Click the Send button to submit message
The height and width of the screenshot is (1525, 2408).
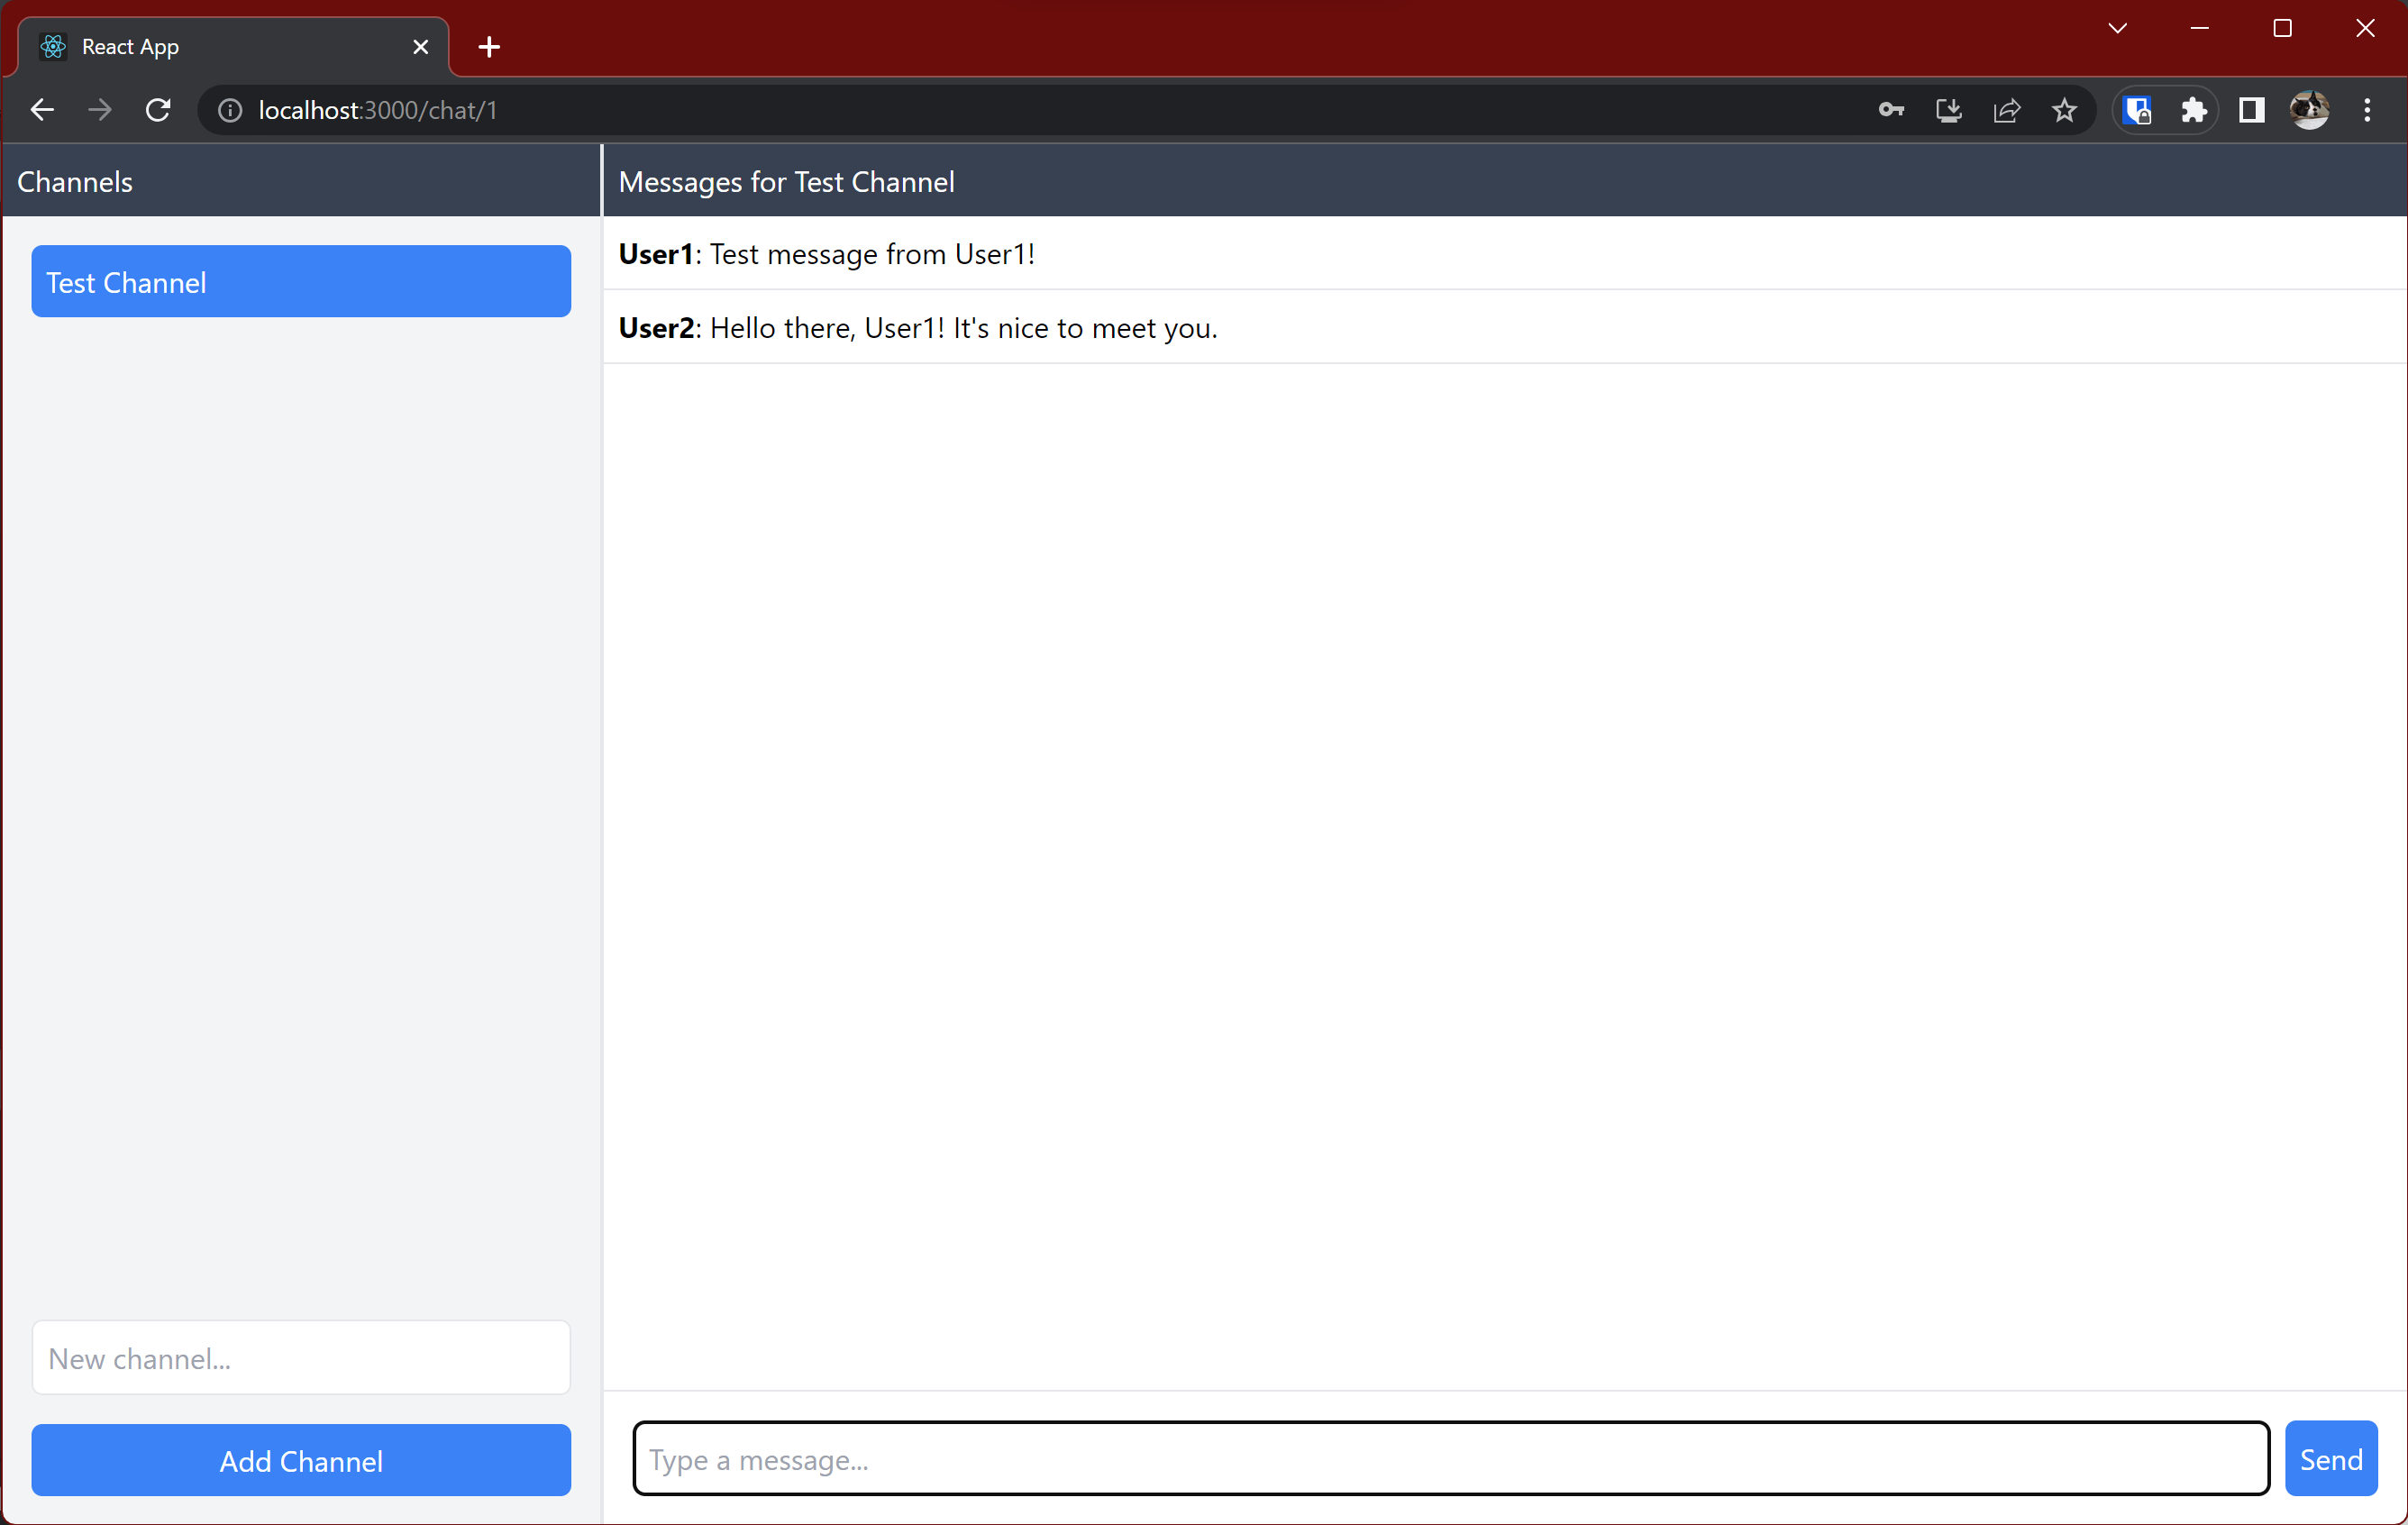(x=2330, y=1458)
